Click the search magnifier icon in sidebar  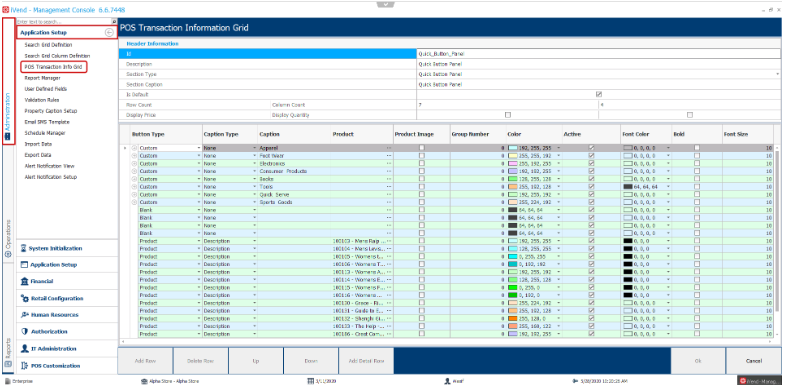[115, 22]
